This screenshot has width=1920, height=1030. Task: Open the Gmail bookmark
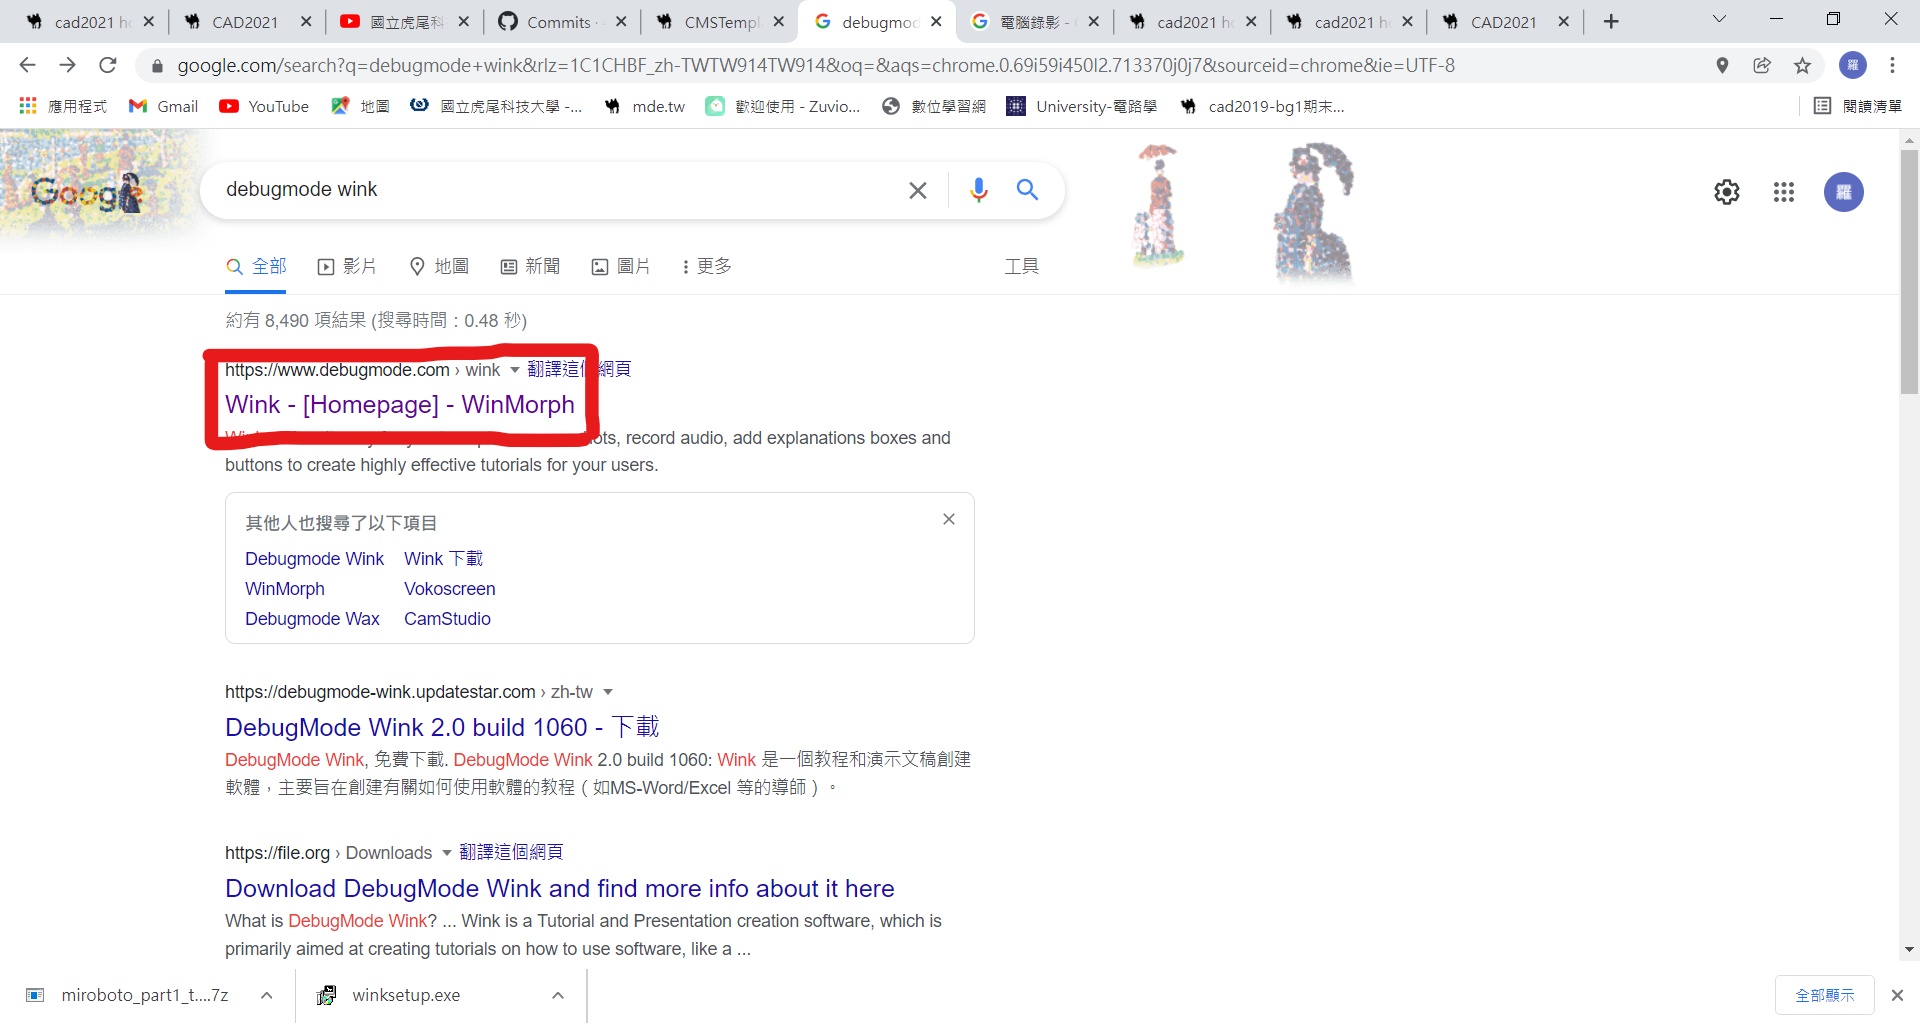(x=164, y=106)
